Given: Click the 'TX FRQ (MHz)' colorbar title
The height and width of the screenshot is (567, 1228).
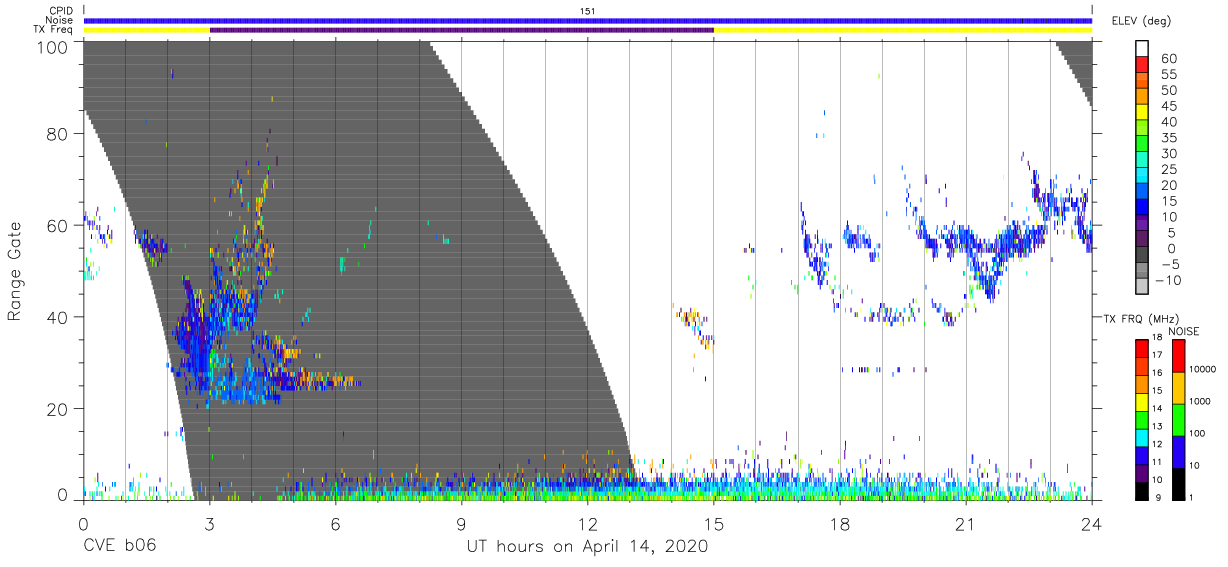Looking at the screenshot, I should (x=1141, y=319).
